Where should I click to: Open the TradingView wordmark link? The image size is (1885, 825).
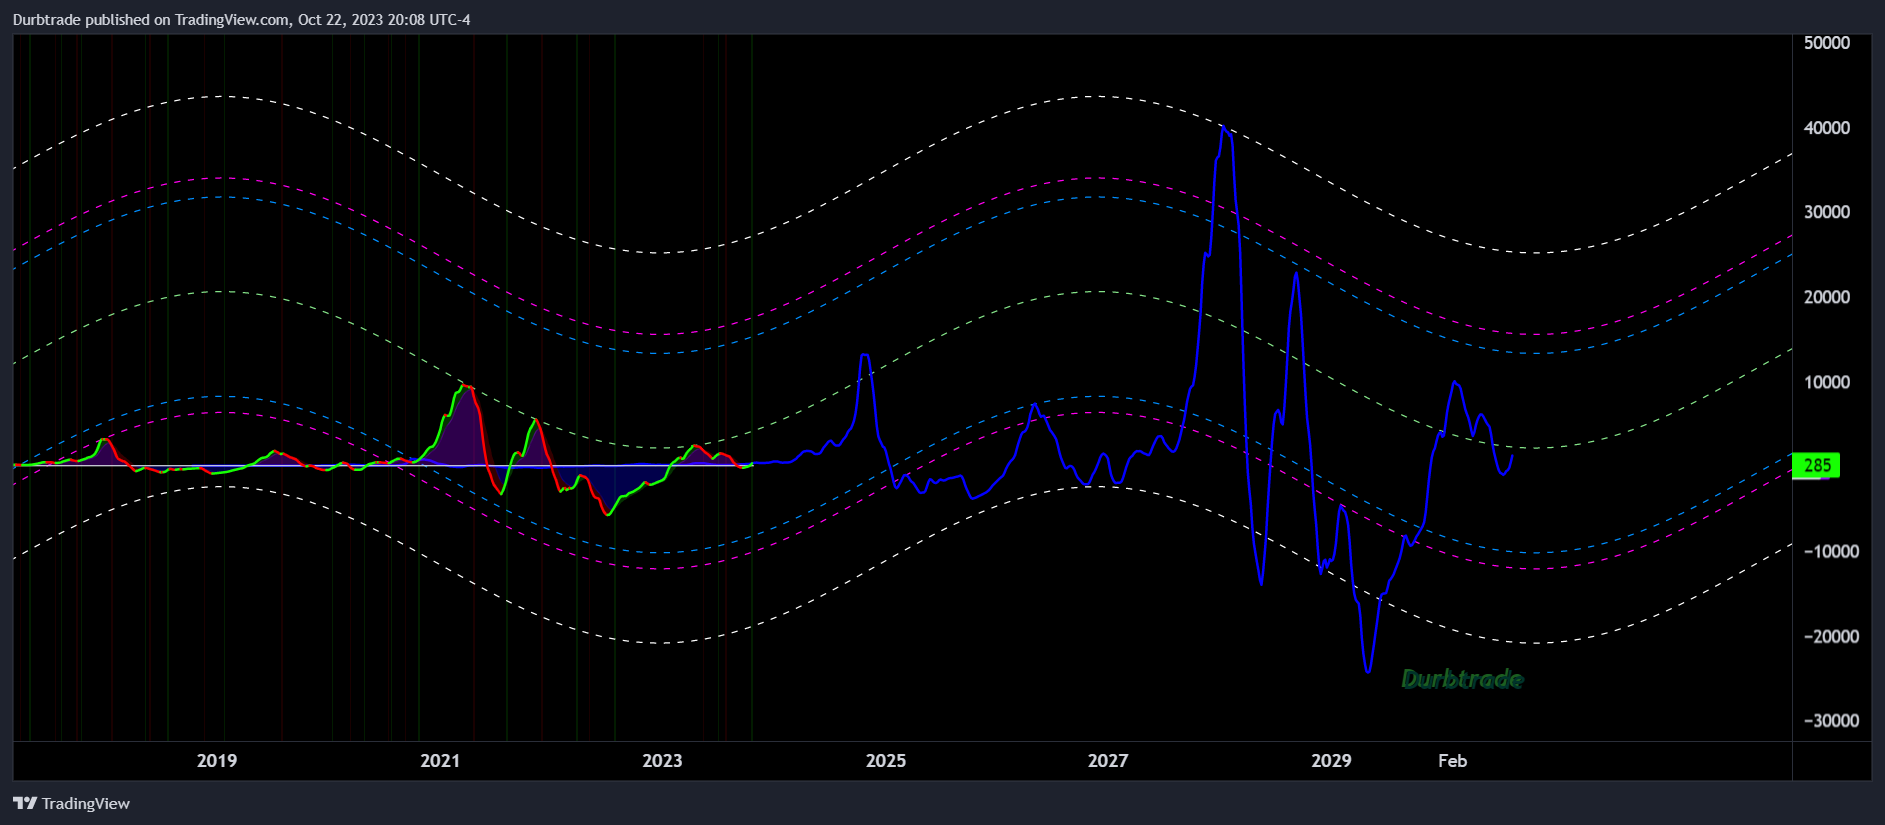tap(86, 803)
